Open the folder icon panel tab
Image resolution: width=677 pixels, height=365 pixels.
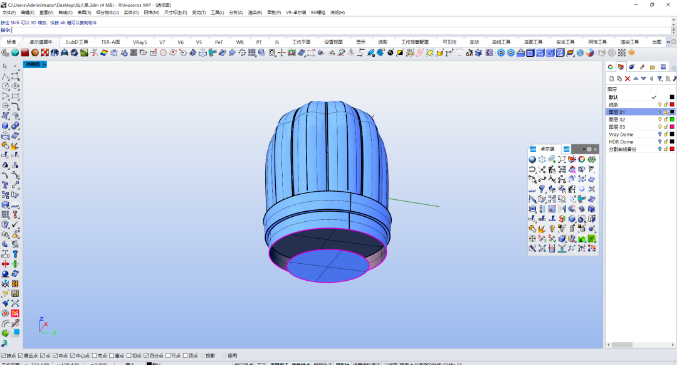tap(652, 67)
